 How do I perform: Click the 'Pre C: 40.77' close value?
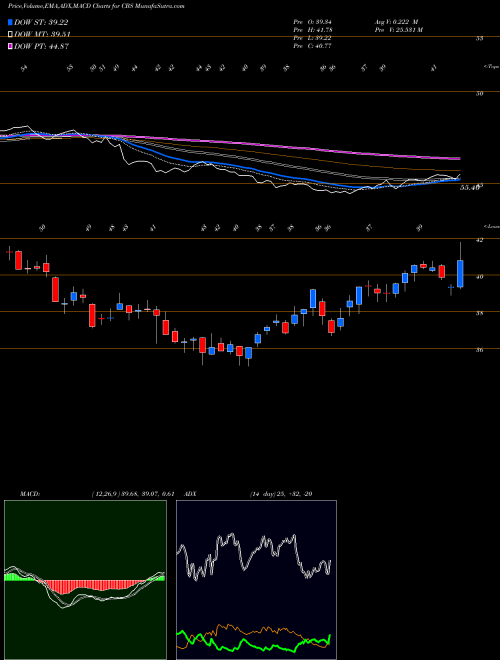pyautogui.click(x=312, y=46)
